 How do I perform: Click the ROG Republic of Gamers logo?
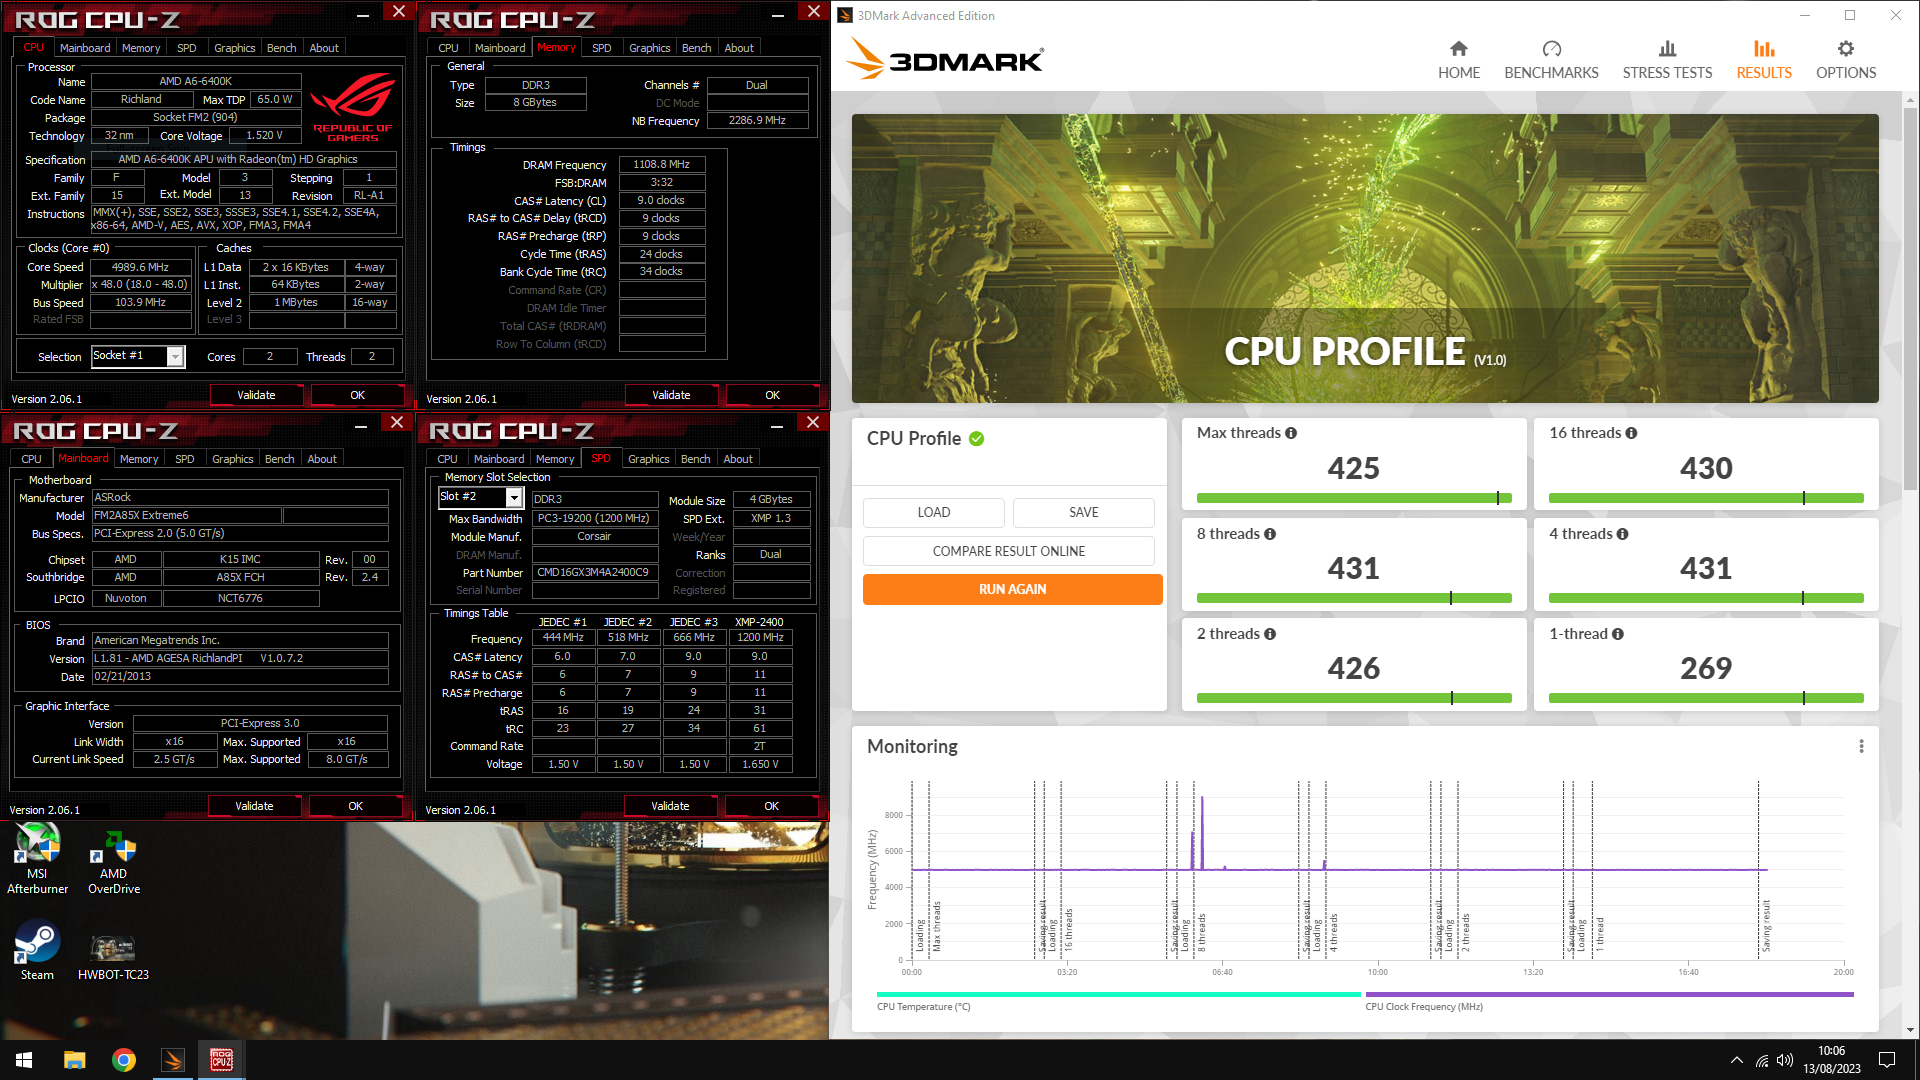(x=353, y=108)
